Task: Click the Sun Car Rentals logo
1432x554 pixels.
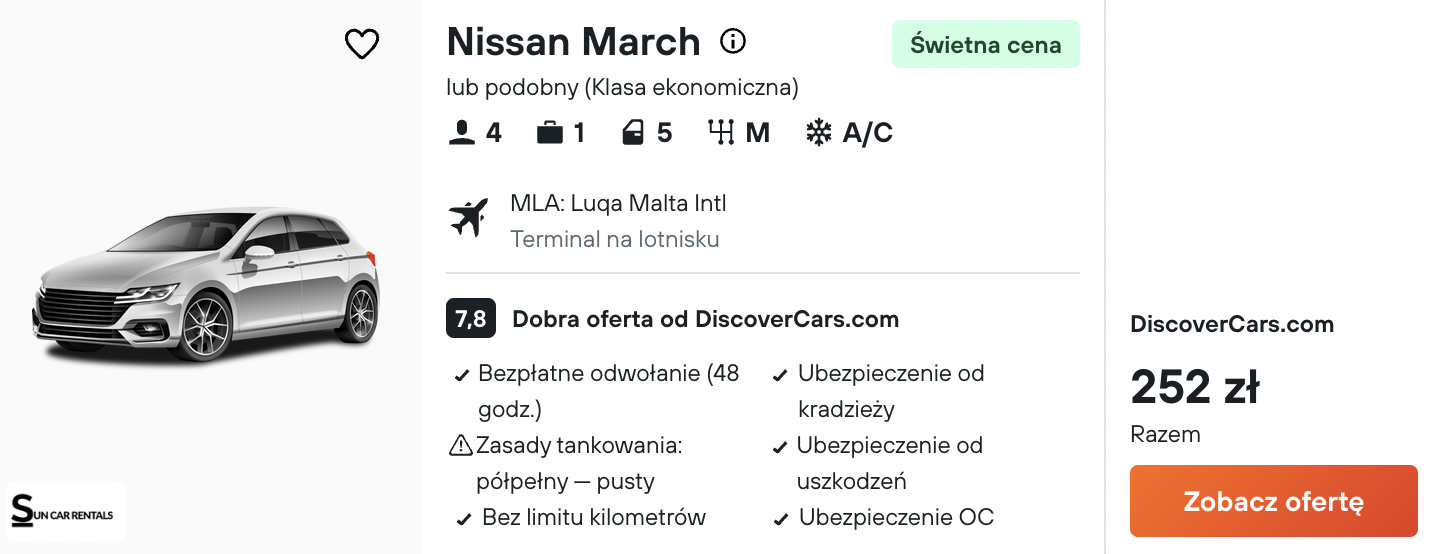Action: [66, 511]
